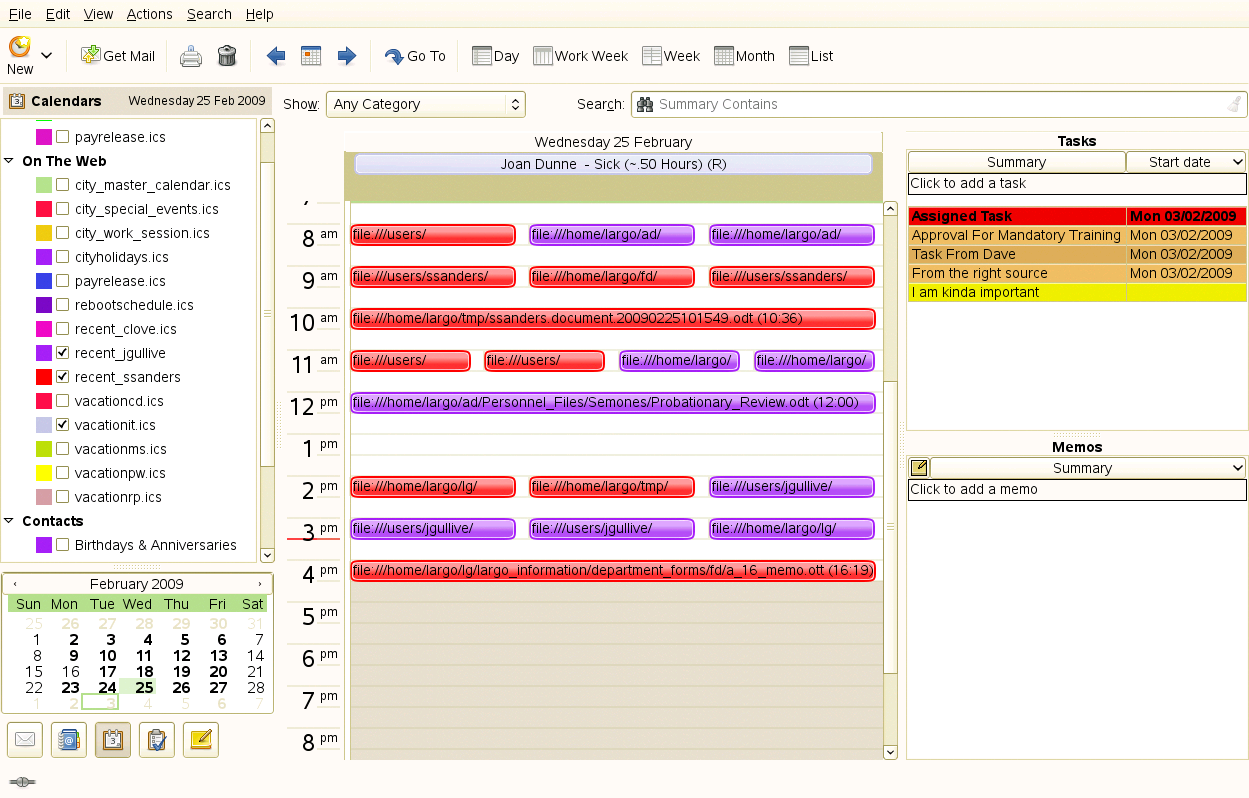Open the Mail component switcher button
The width and height of the screenshot is (1249, 798).
point(25,740)
